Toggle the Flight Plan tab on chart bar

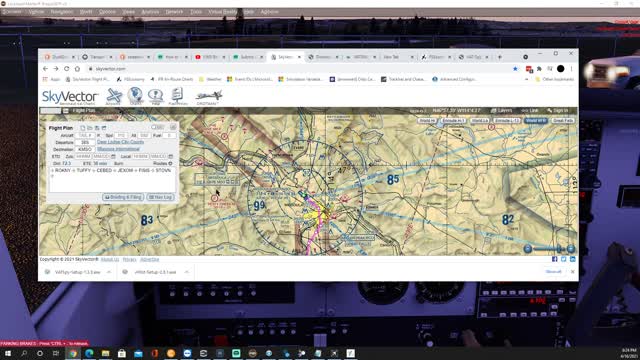click(x=84, y=111)
